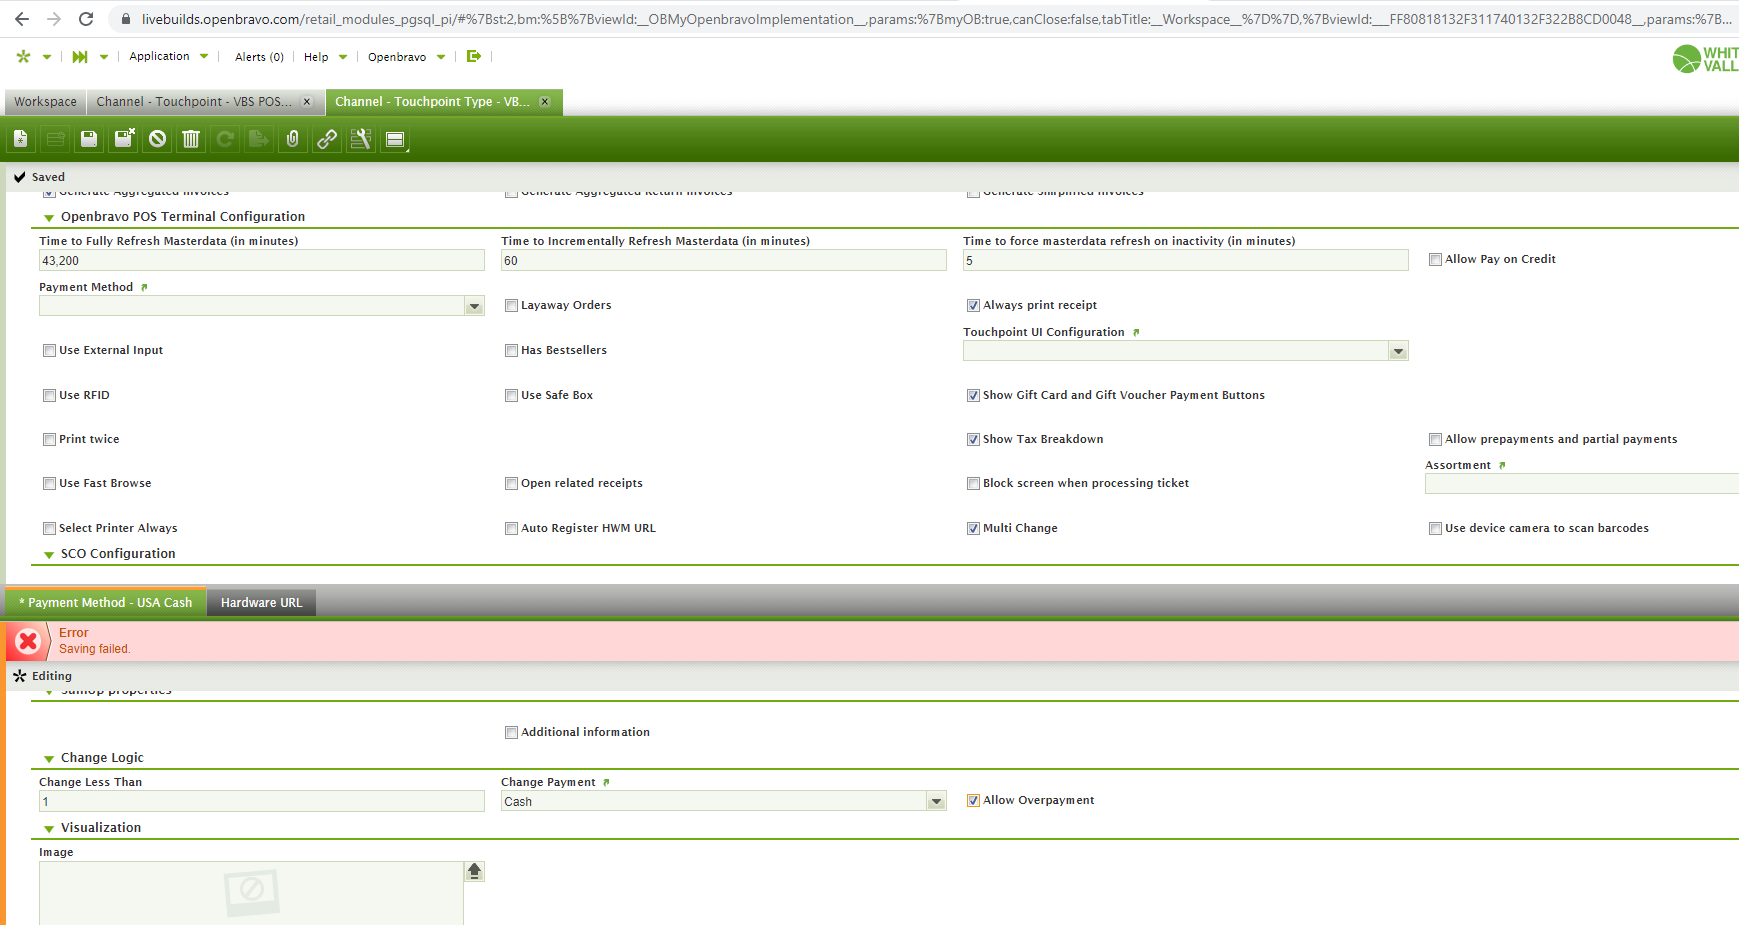Tick the Layaway Orders checkbox
Viewport: 1739px width, 925px height.
pos(511,305)
